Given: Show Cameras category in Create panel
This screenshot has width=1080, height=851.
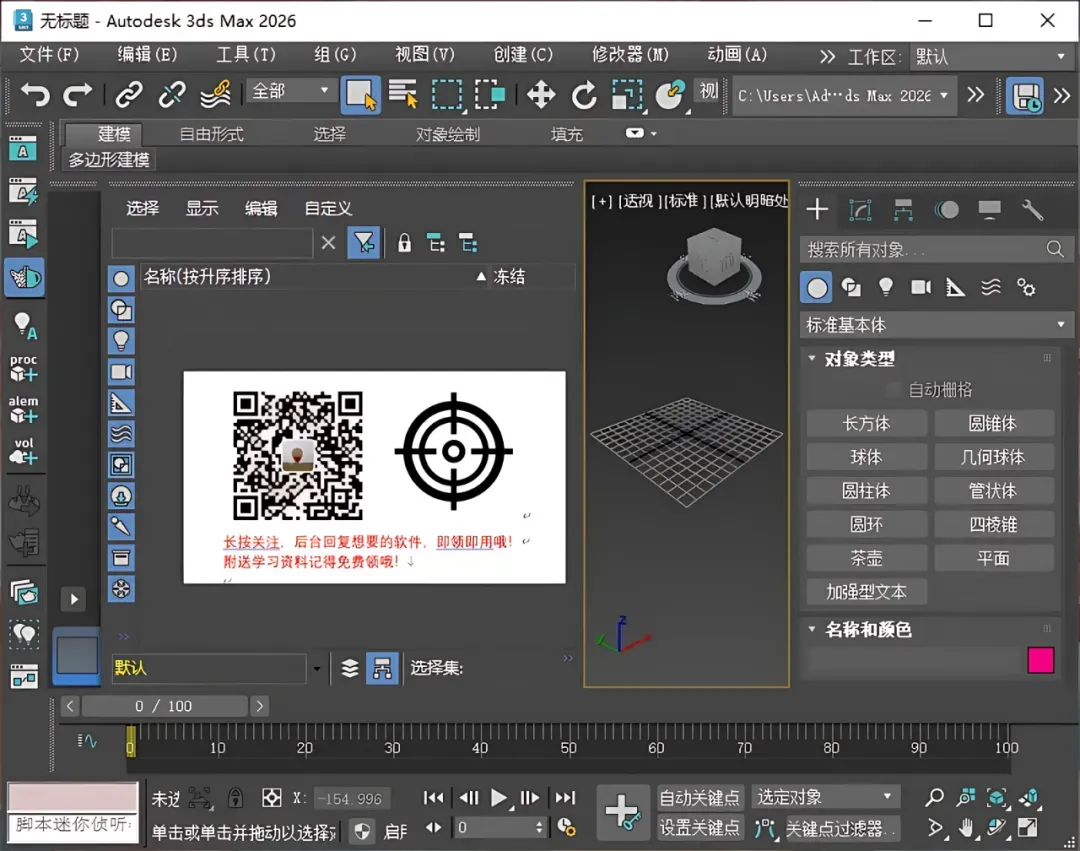Looking at the screenshot, I should click(921, 288).
